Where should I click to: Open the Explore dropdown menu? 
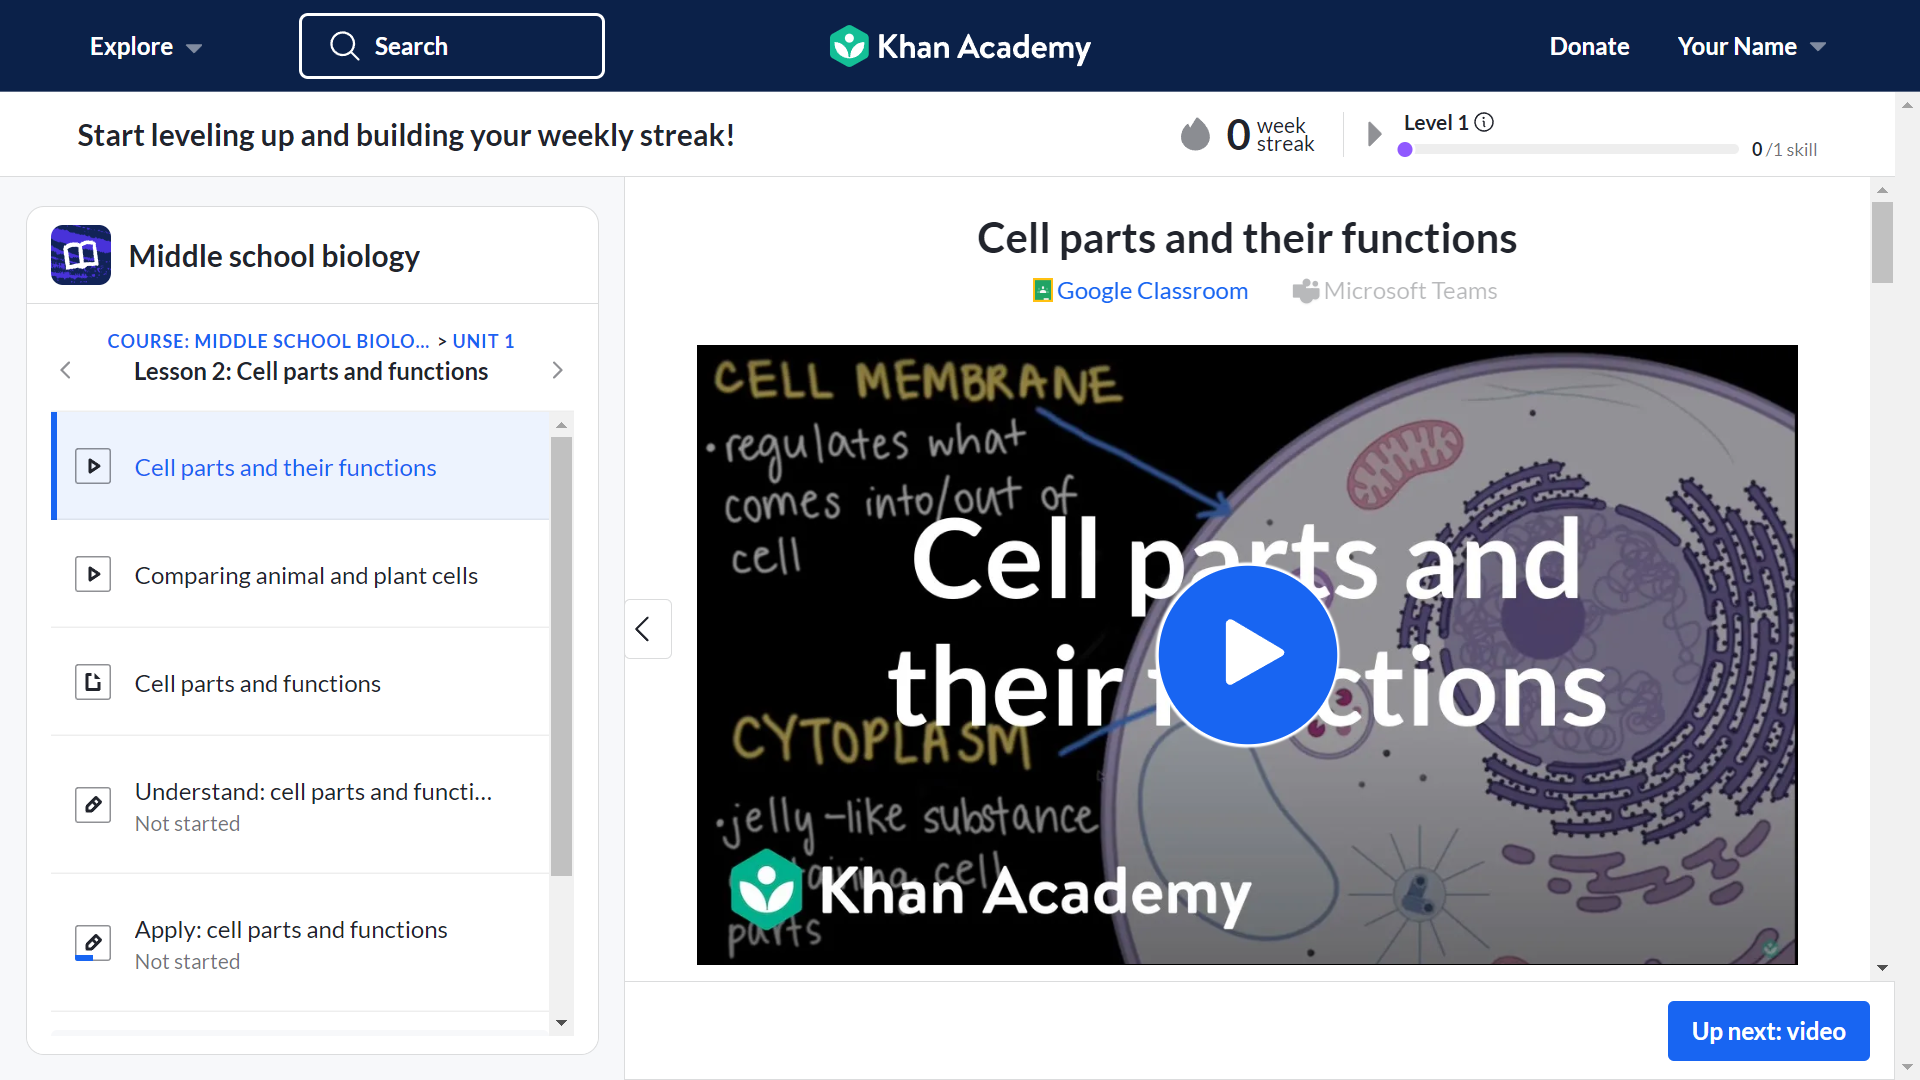[x=146, y=47]
